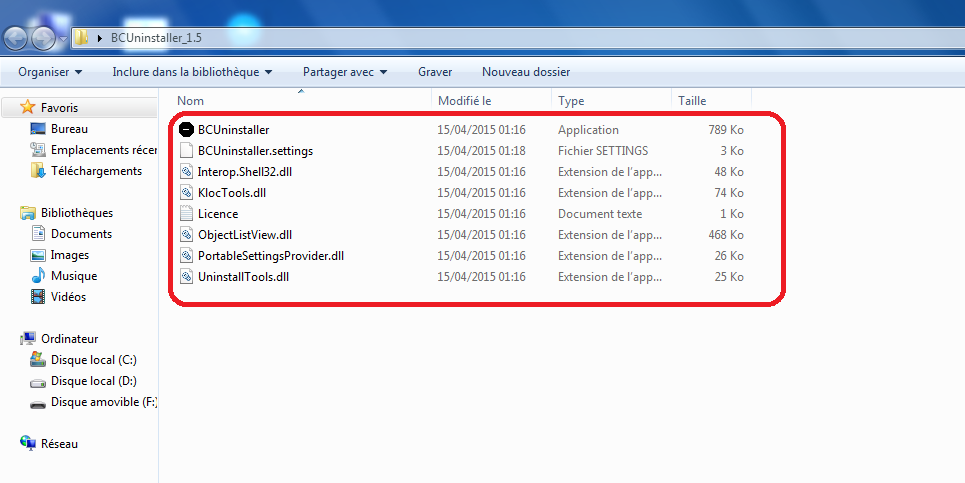
Task: Open the Vidéos library label
Action: pyautogui.click(x=68, y=297)
